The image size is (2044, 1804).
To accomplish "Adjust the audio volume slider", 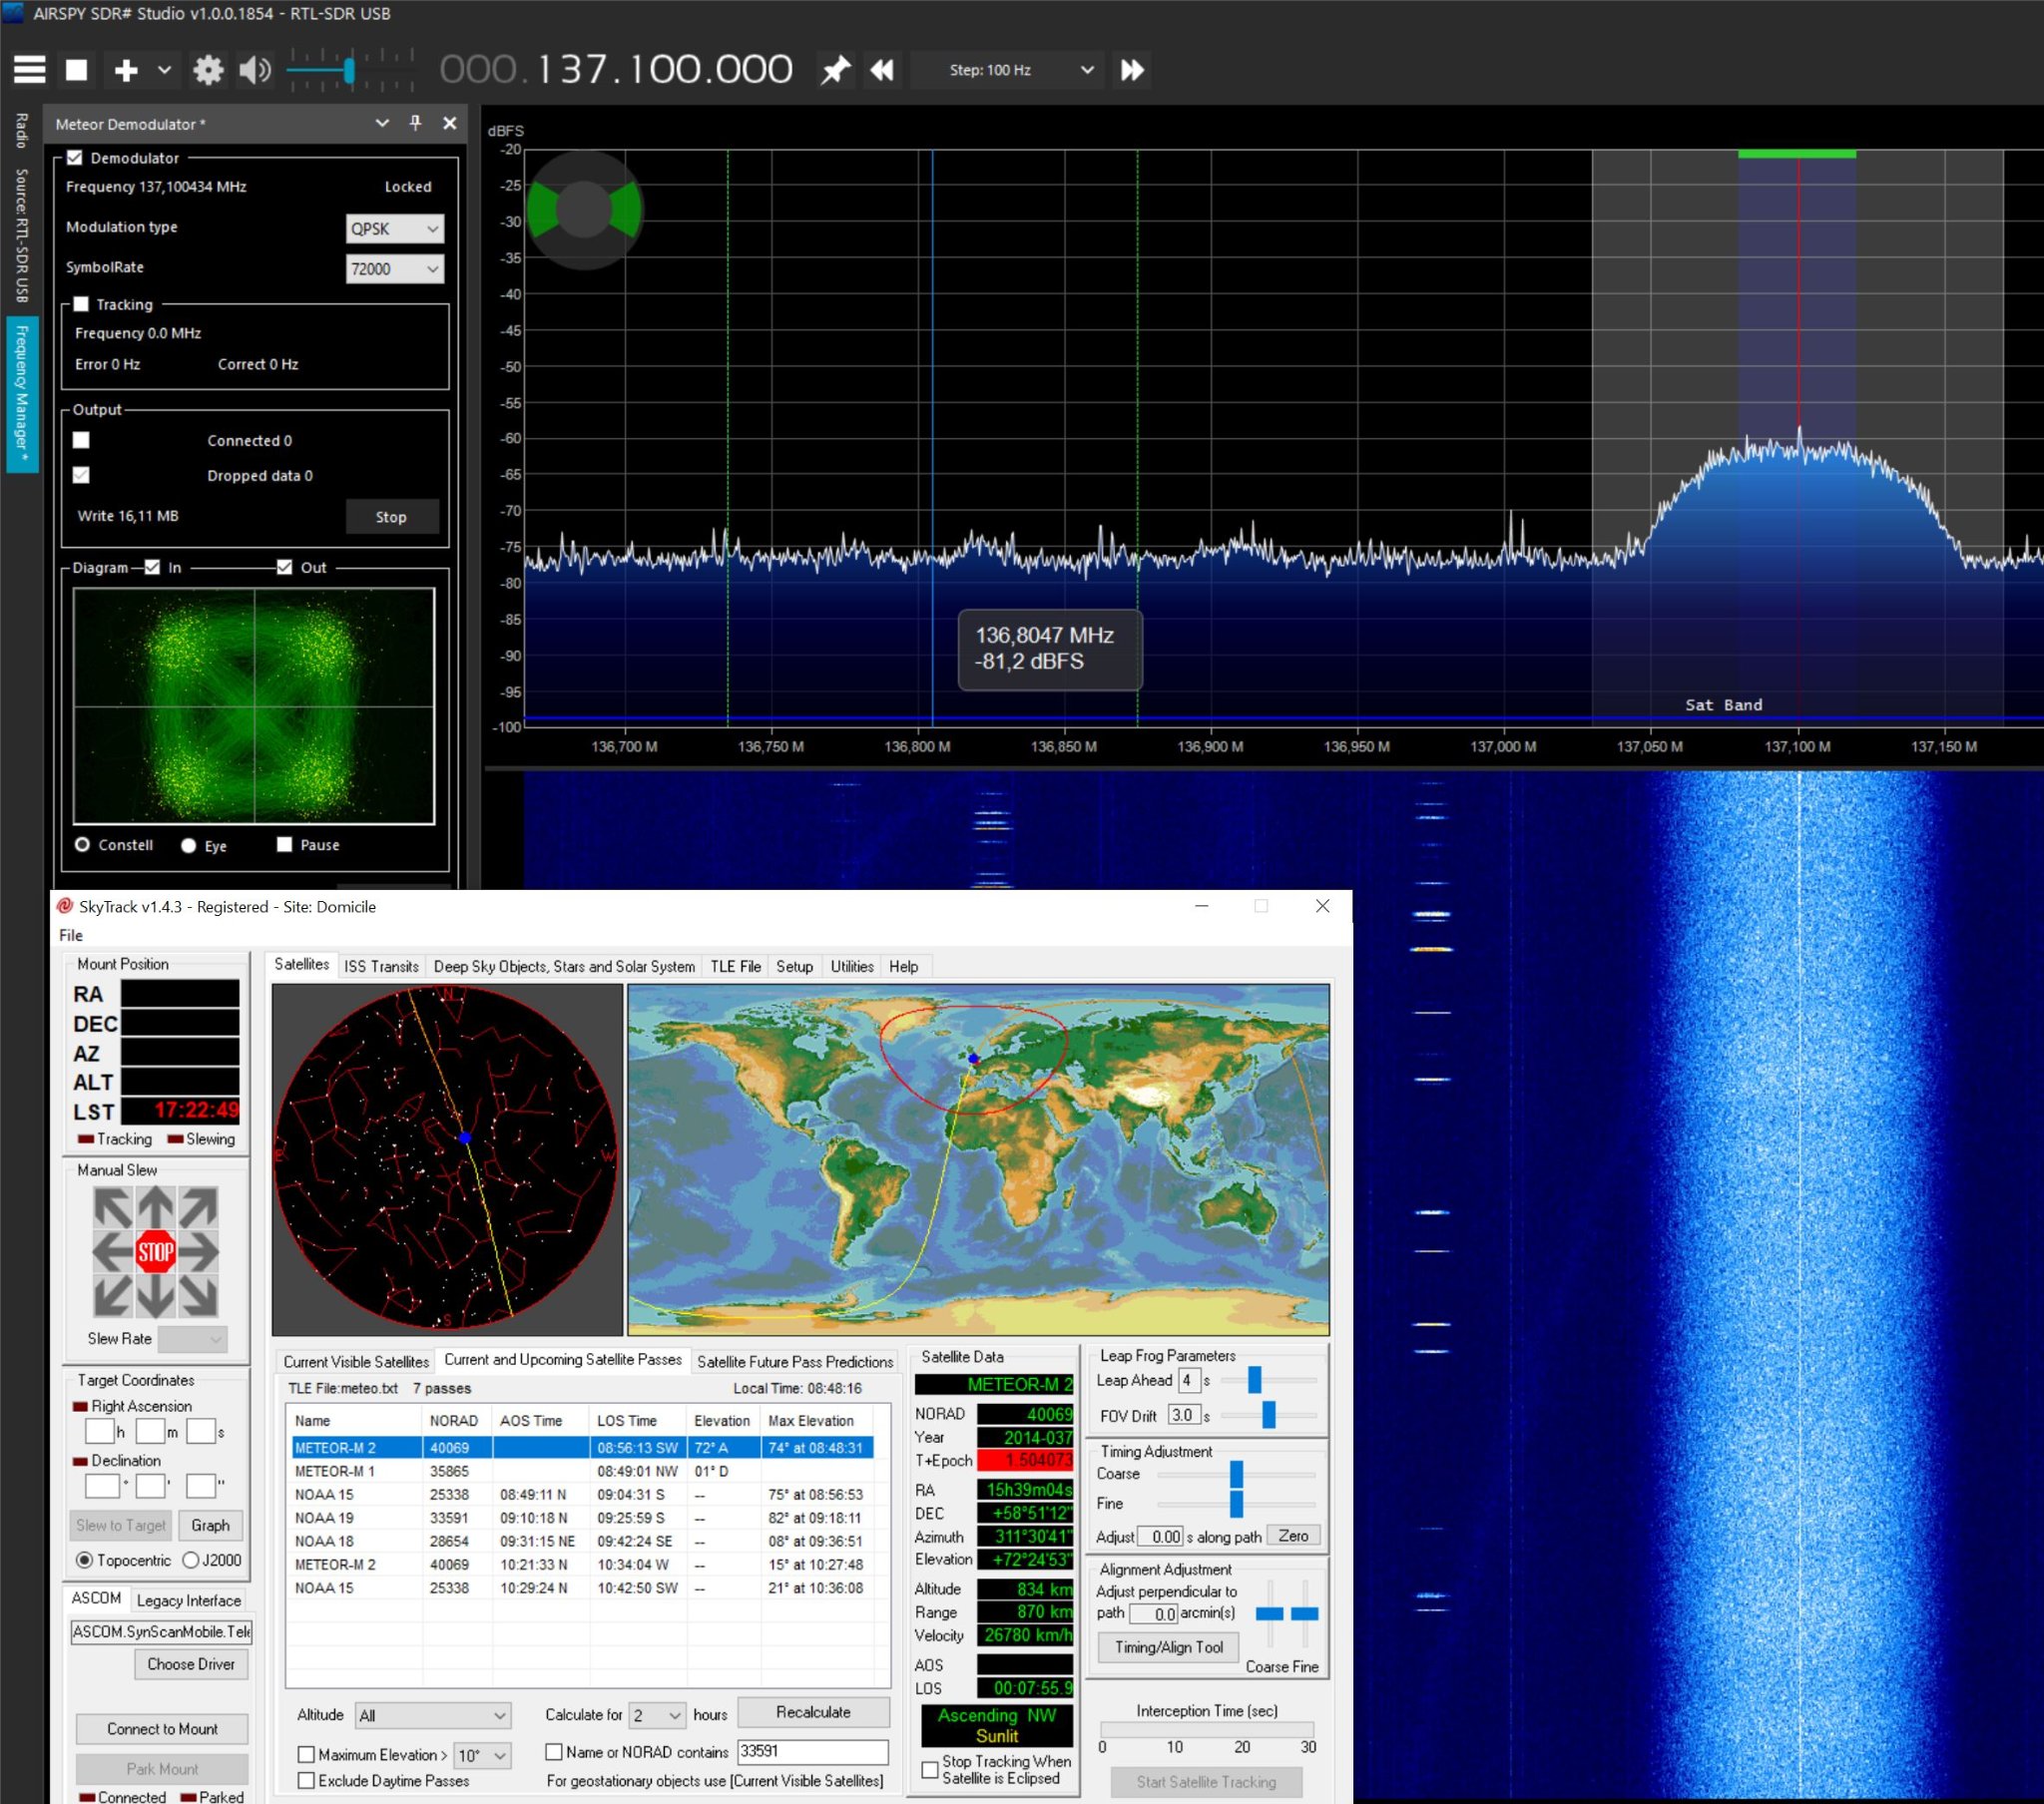I will 349,70.
